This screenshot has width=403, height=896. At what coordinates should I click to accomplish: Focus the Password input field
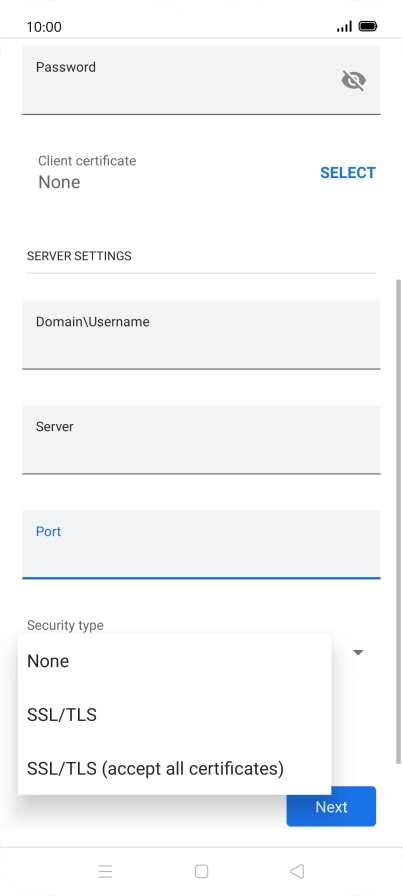(x=201, y=80)
